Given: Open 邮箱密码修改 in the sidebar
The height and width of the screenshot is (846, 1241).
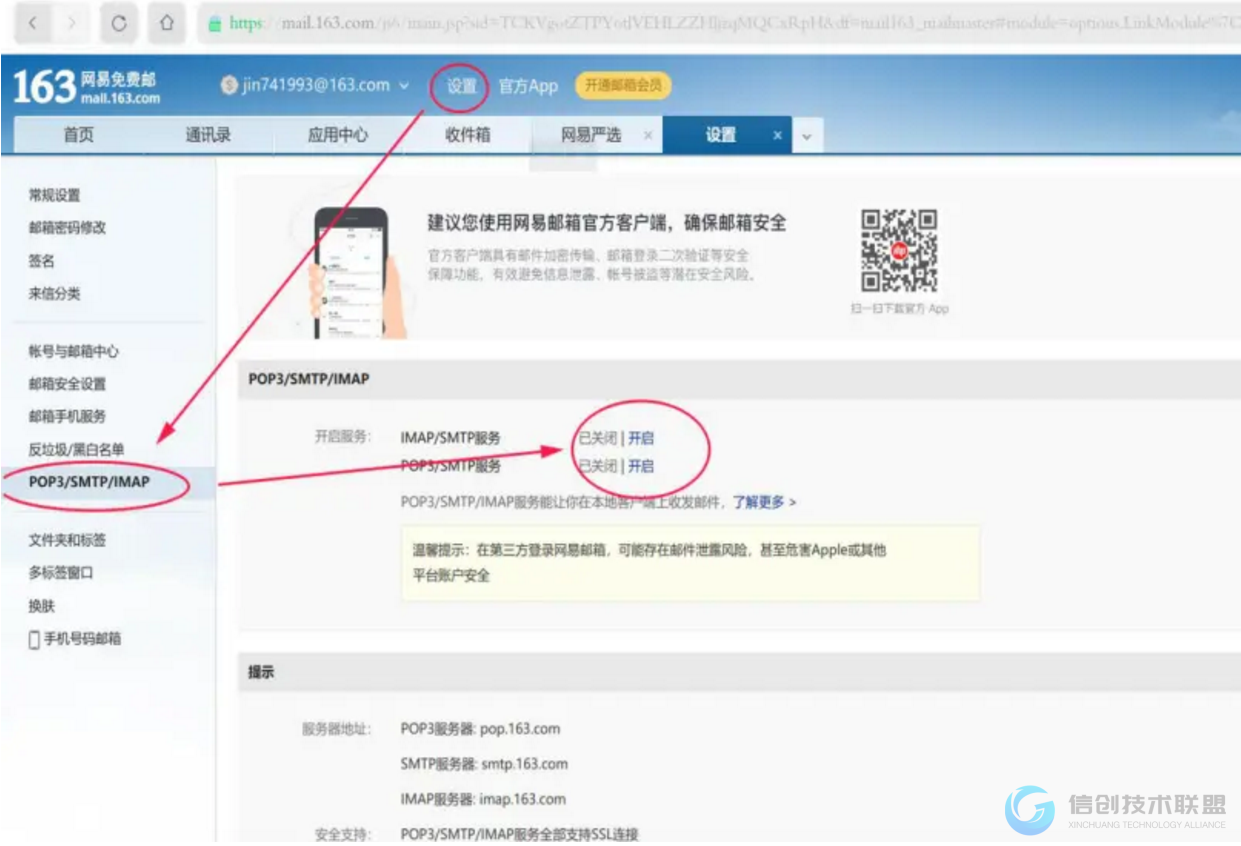Looking at the screenshot, I should pos(67,227).
